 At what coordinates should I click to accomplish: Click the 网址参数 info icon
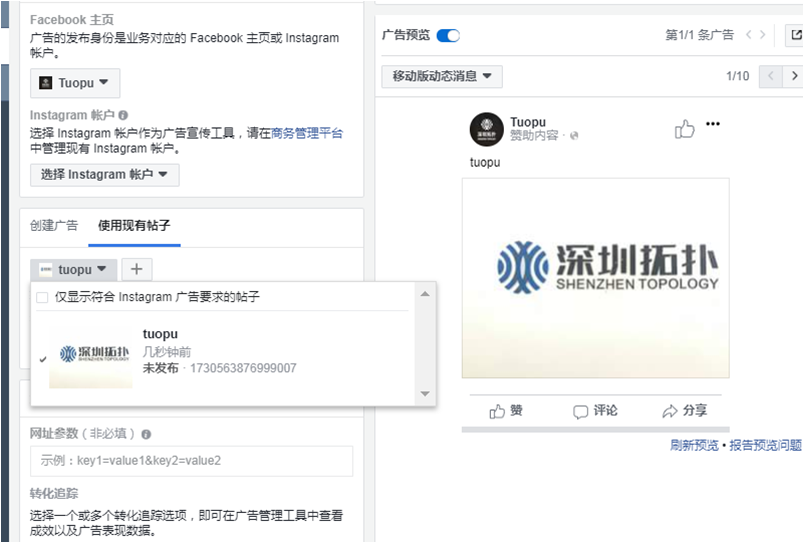pos(146,434)
